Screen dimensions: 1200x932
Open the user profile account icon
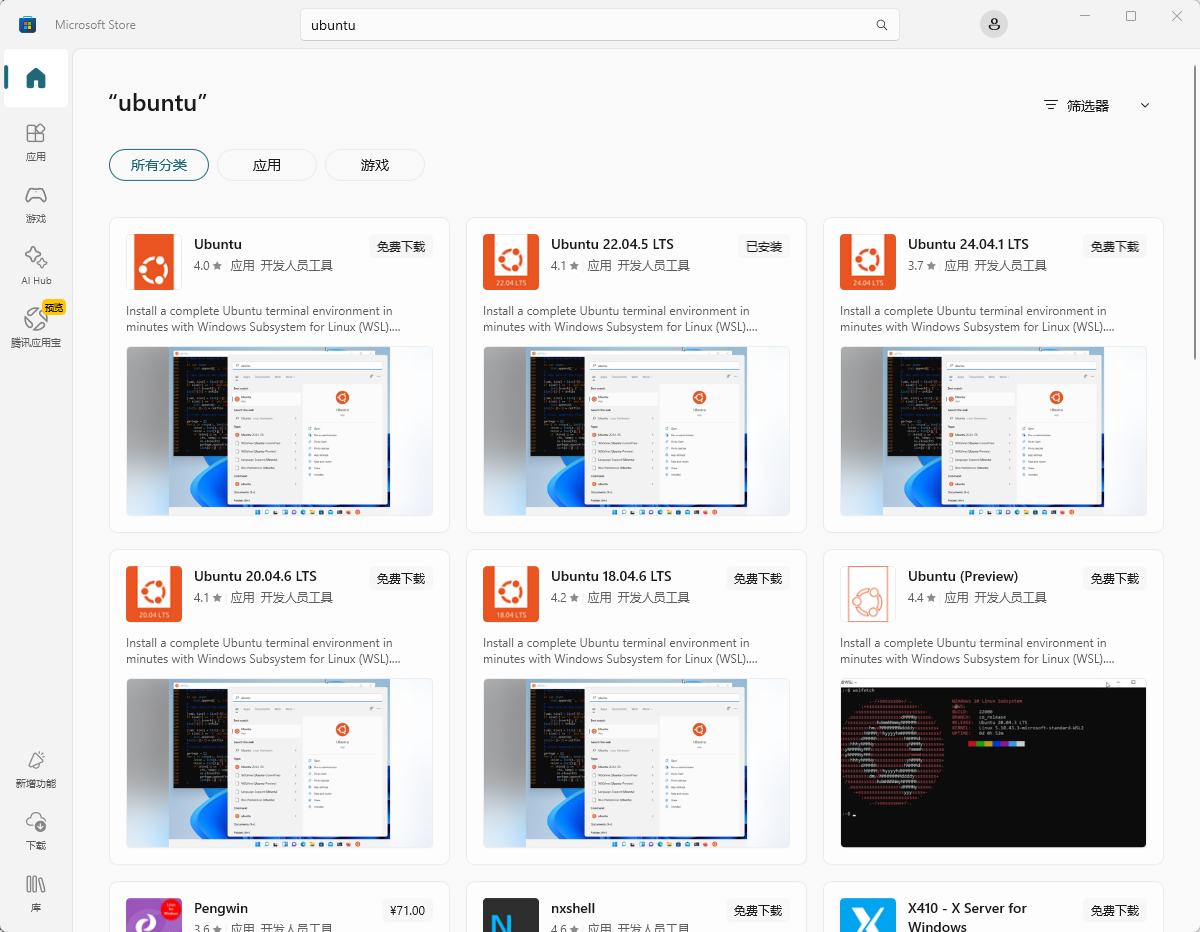coord(993,25)
